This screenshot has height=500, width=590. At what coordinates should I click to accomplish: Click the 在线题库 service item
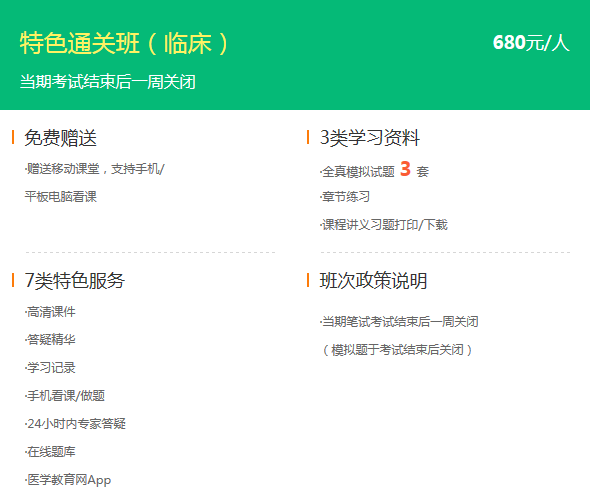pyautogui.click(x=50, y=451)
